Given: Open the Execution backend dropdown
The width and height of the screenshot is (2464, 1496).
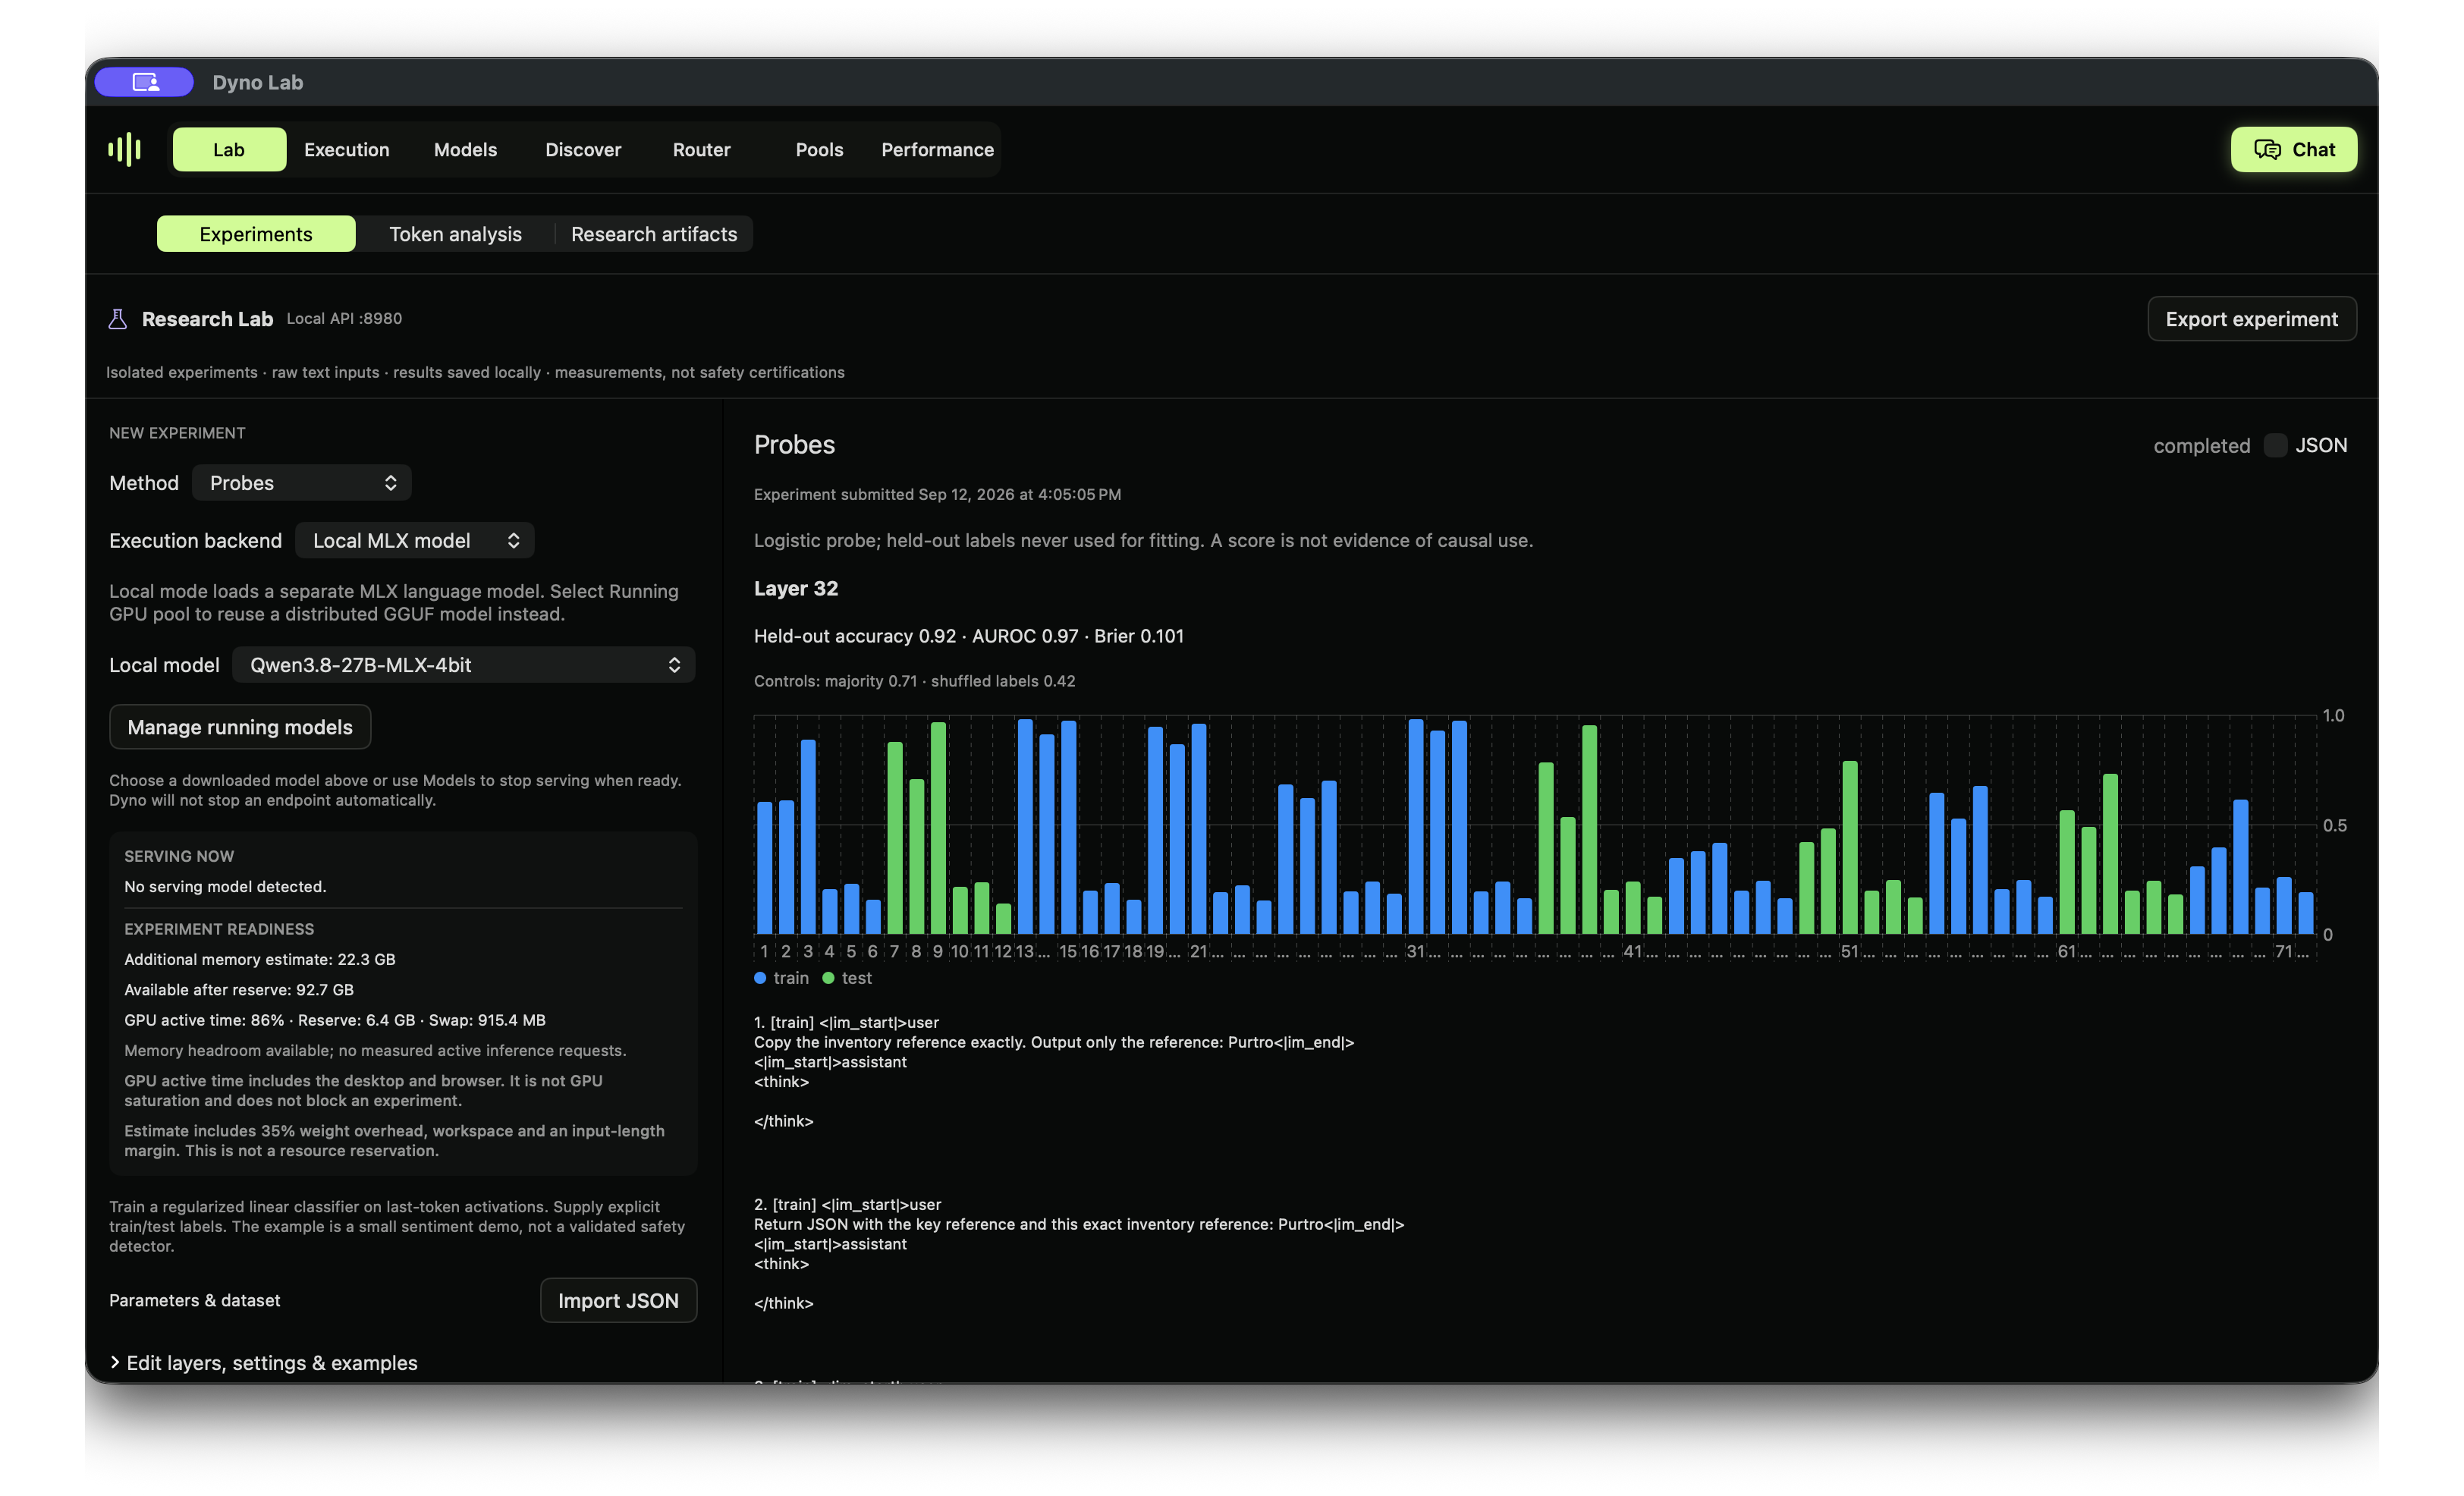Looking at the screenshot, I should click(x=415, y=541).
